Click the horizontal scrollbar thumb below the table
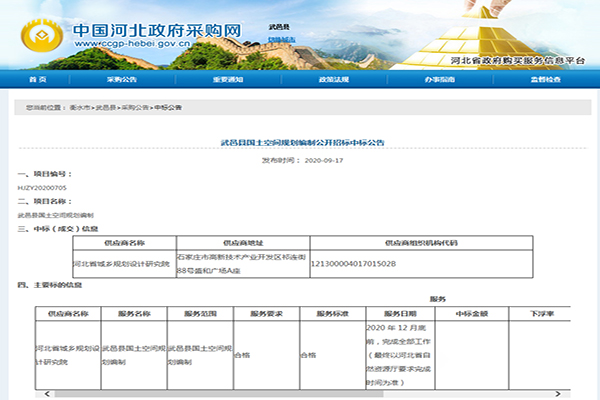This screenshot has height=400, width=600. tap(218, 394)
